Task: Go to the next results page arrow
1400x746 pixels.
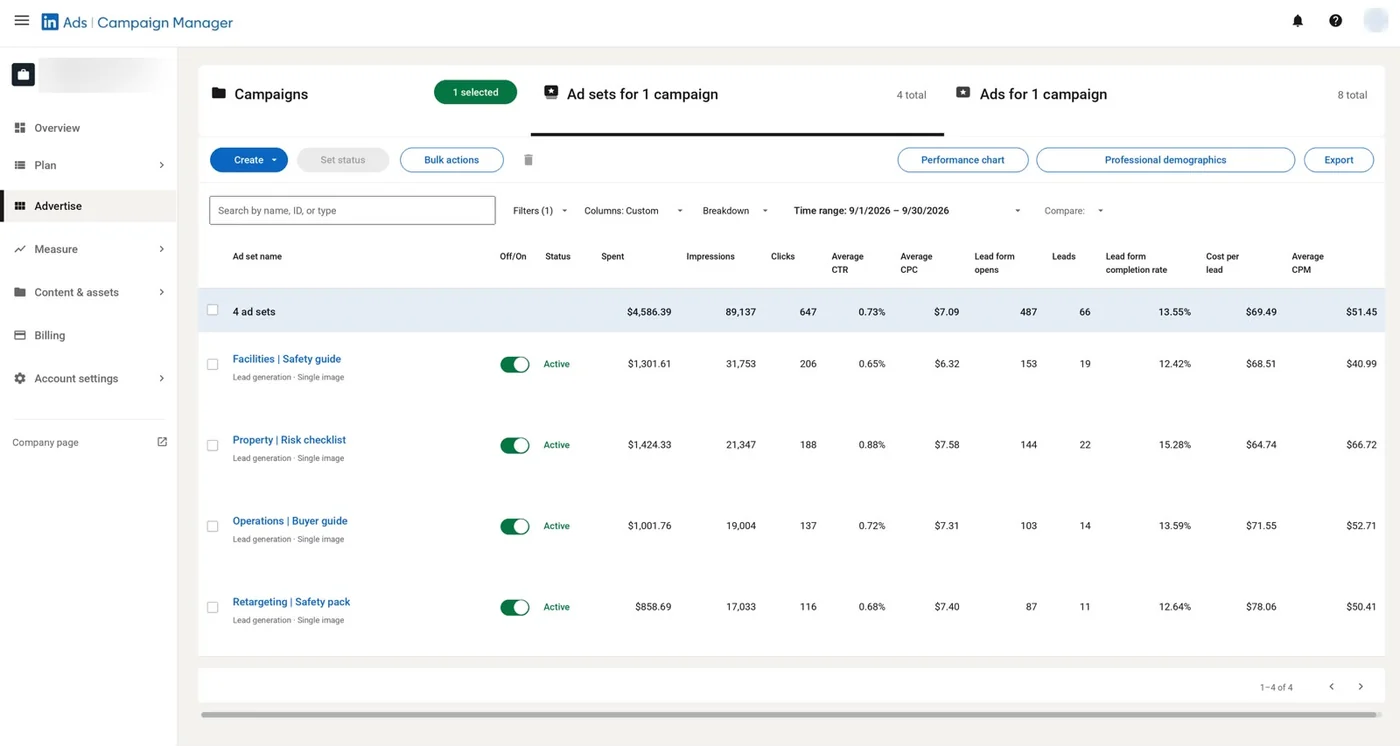Action: [1361, 687]
